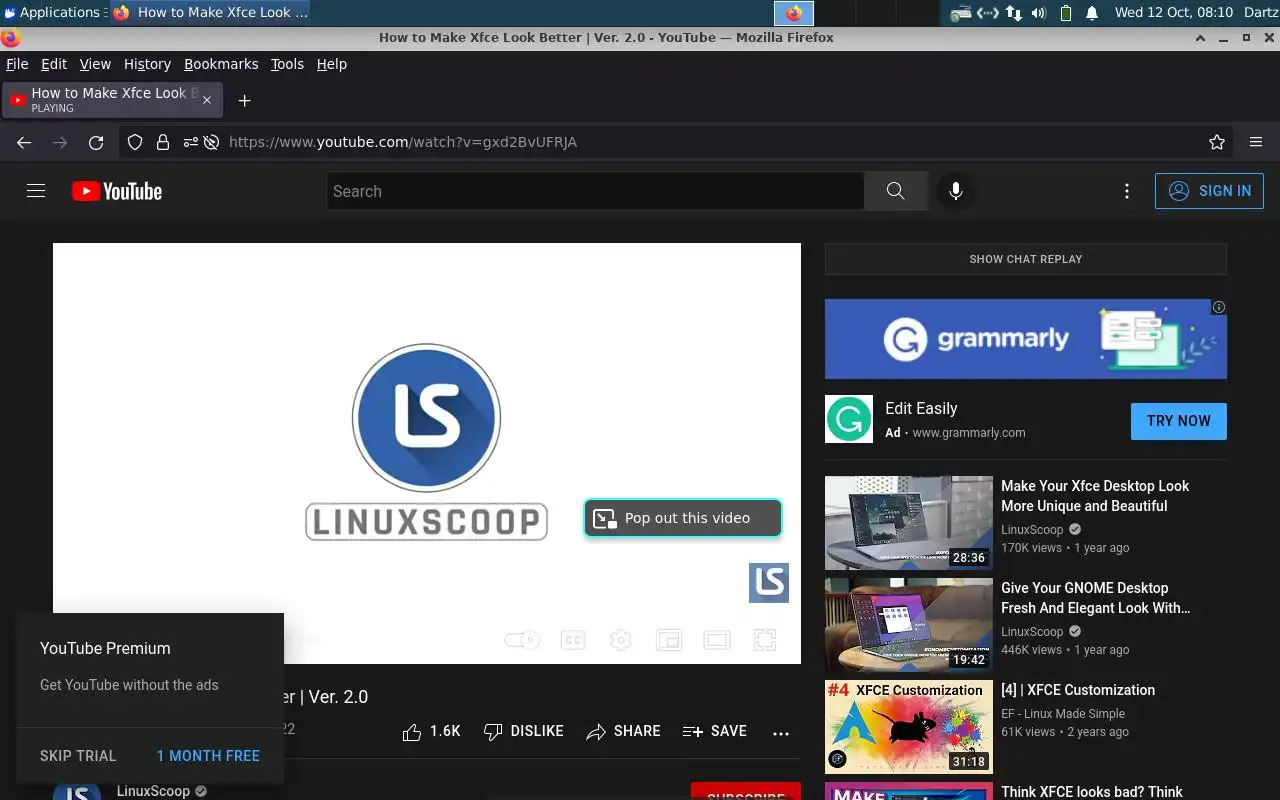Open the File menu

(x=17, y=64)
